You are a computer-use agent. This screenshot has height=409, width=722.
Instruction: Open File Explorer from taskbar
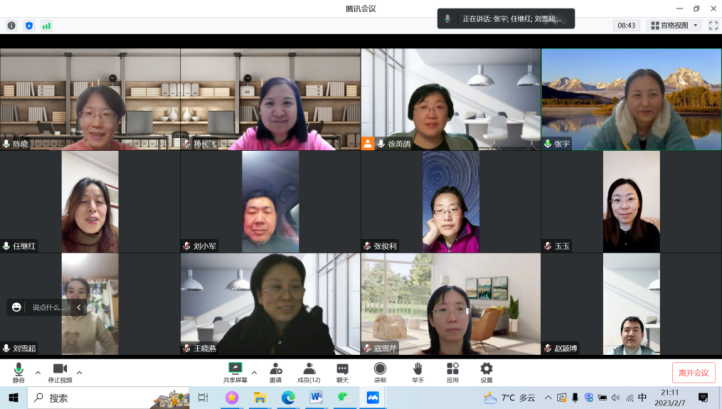tap(260, 397)
